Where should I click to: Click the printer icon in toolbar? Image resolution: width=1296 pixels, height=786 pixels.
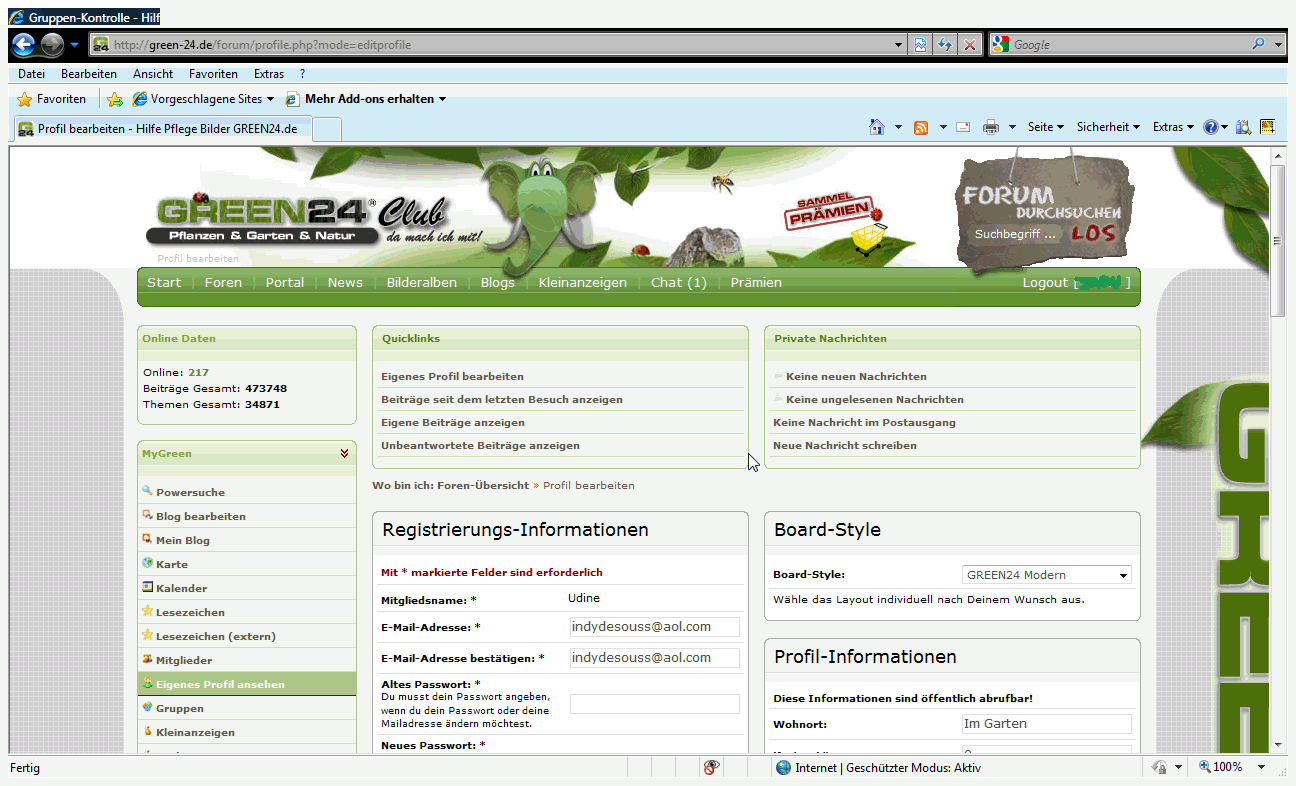pos(991,127)
